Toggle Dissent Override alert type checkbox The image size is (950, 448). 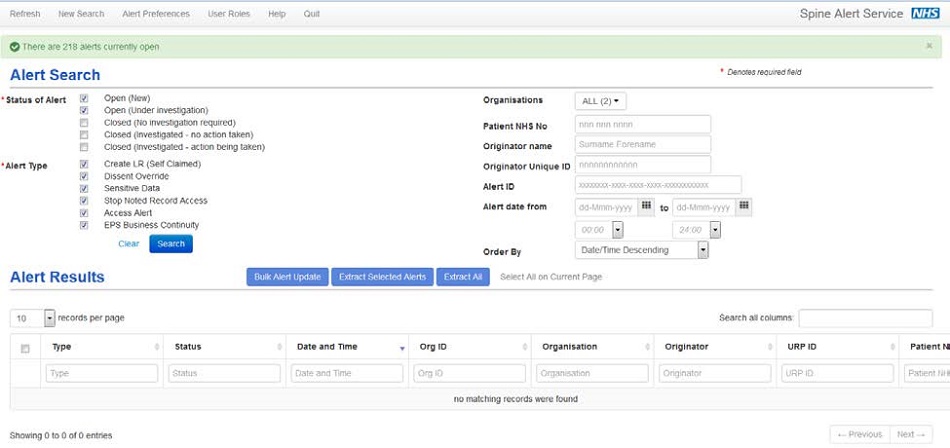pos(84,176)
